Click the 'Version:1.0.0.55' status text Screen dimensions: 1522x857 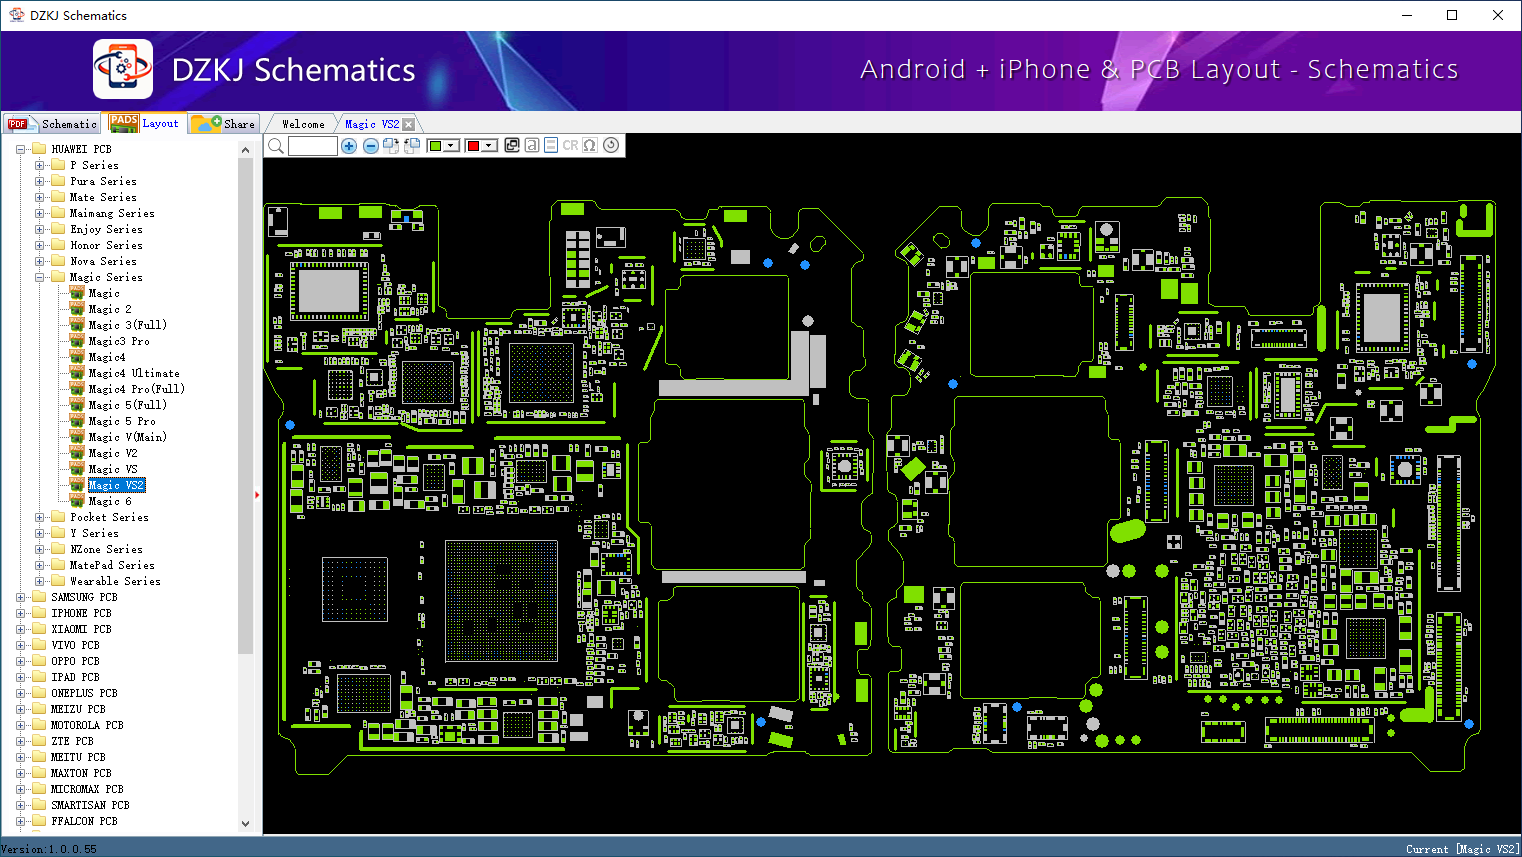(49, 849)
